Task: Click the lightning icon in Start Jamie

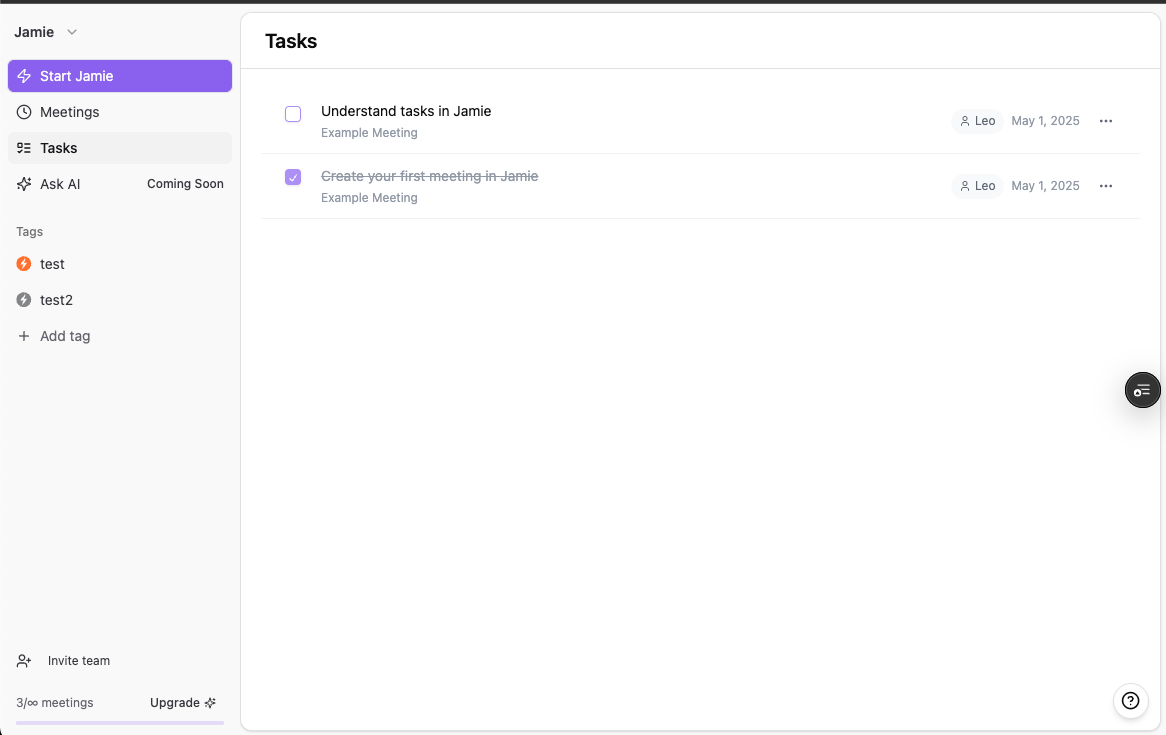Action: click(x=24, y=76)
